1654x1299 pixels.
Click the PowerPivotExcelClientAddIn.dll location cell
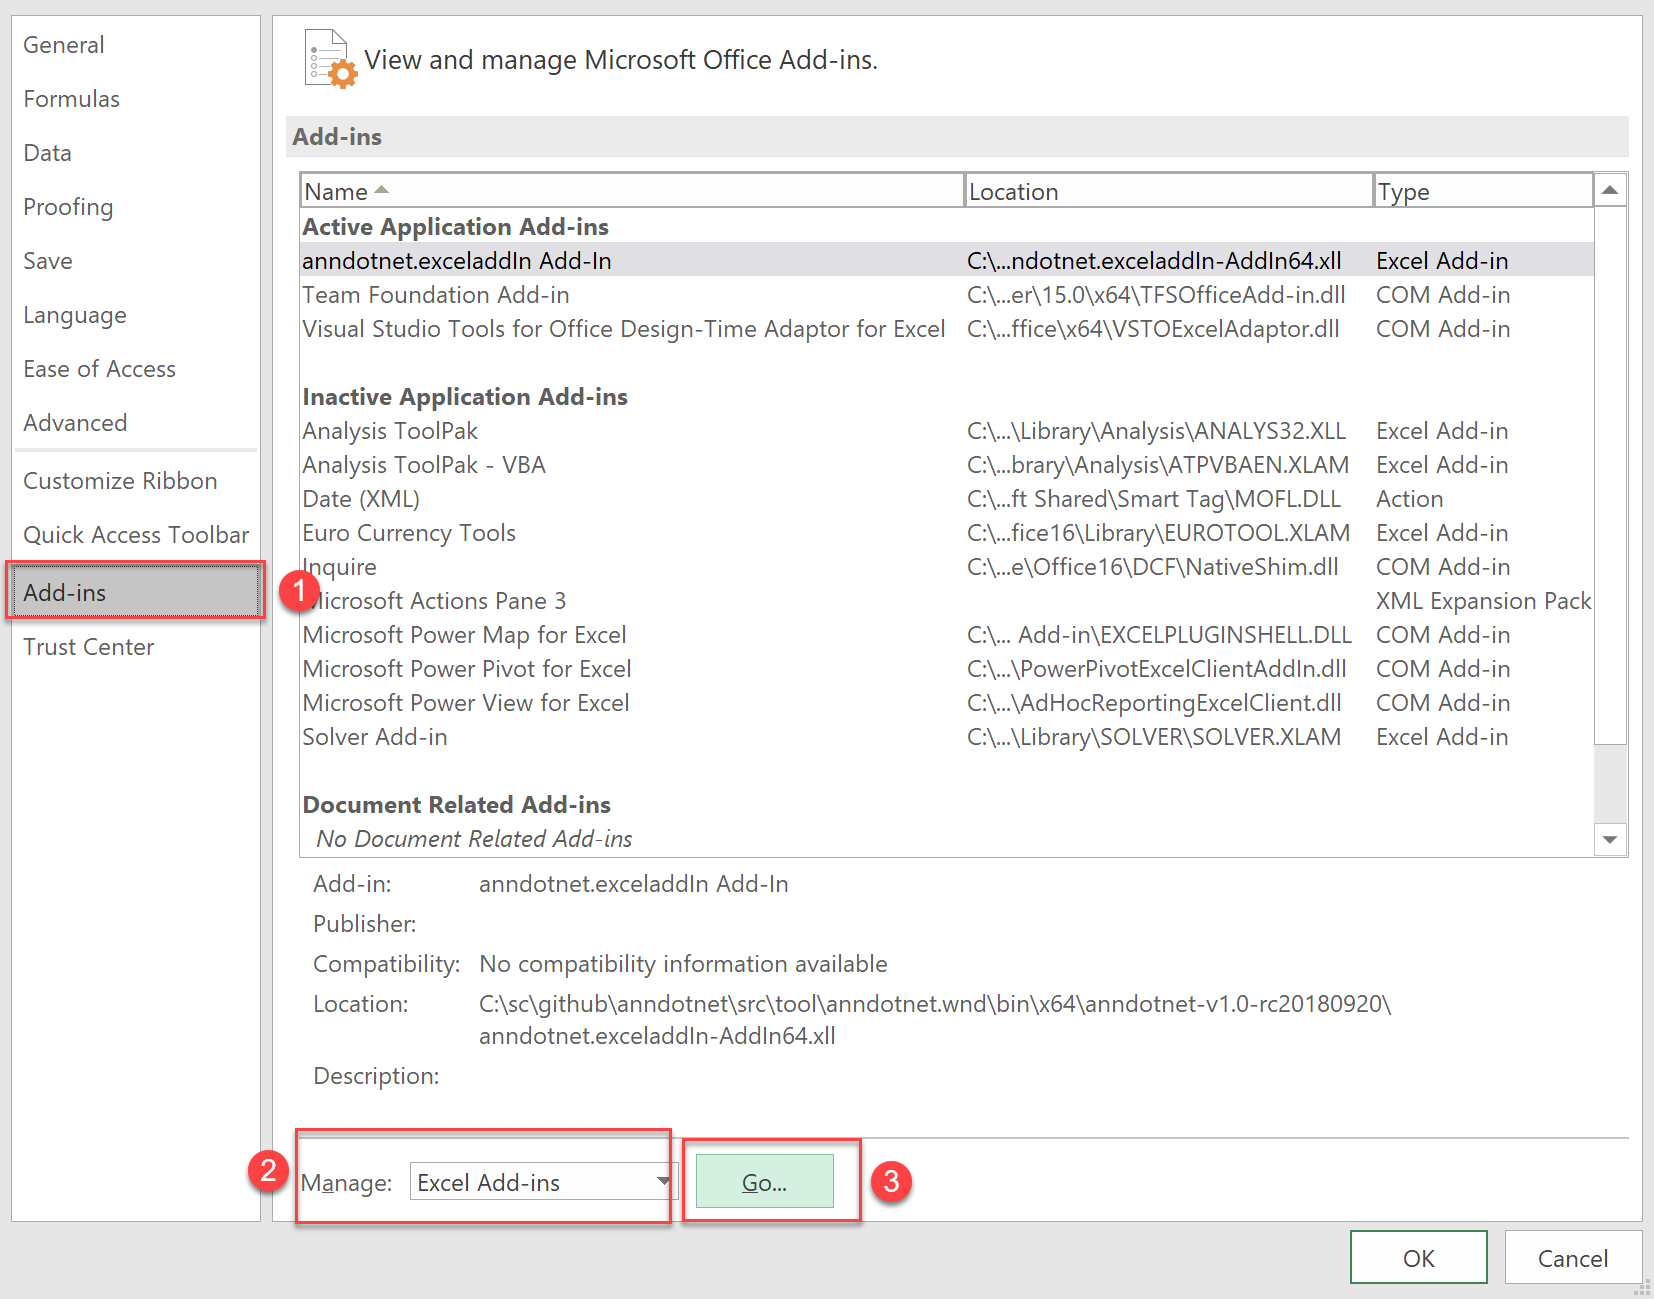[x=1156, y=669]
